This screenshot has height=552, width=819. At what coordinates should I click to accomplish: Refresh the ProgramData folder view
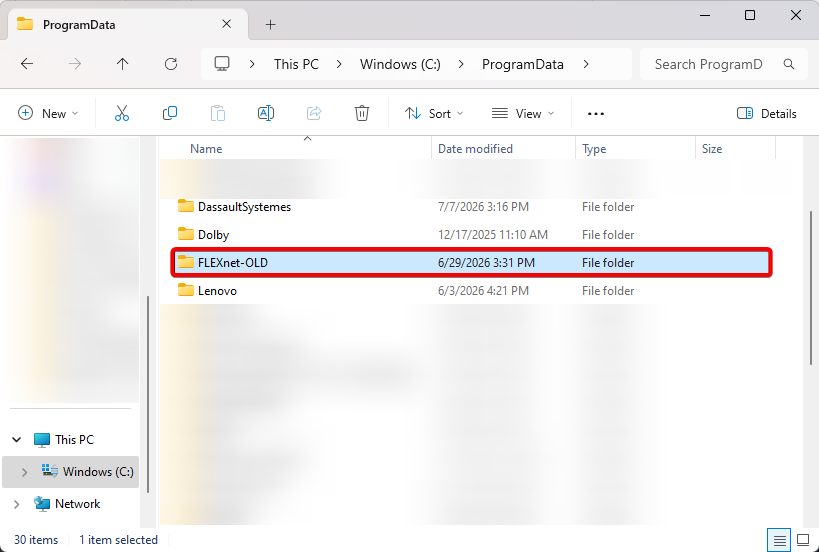(x=171, y=64)
